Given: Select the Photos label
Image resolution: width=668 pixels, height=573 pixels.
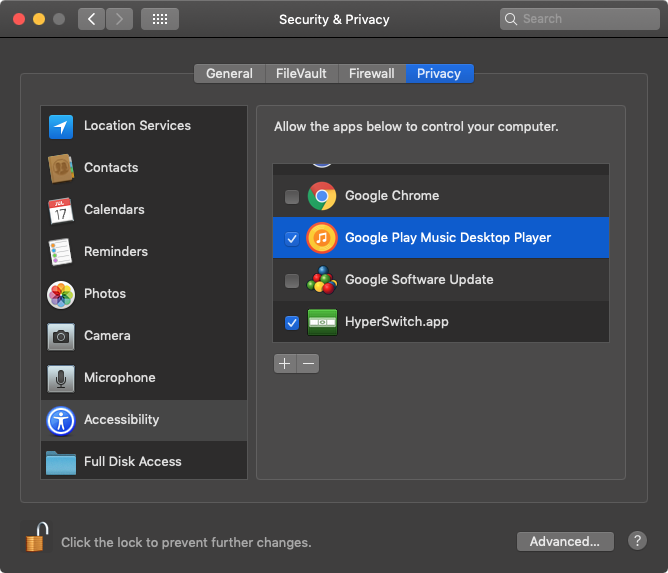Looking at the screenshot, I should pos(105,294).
